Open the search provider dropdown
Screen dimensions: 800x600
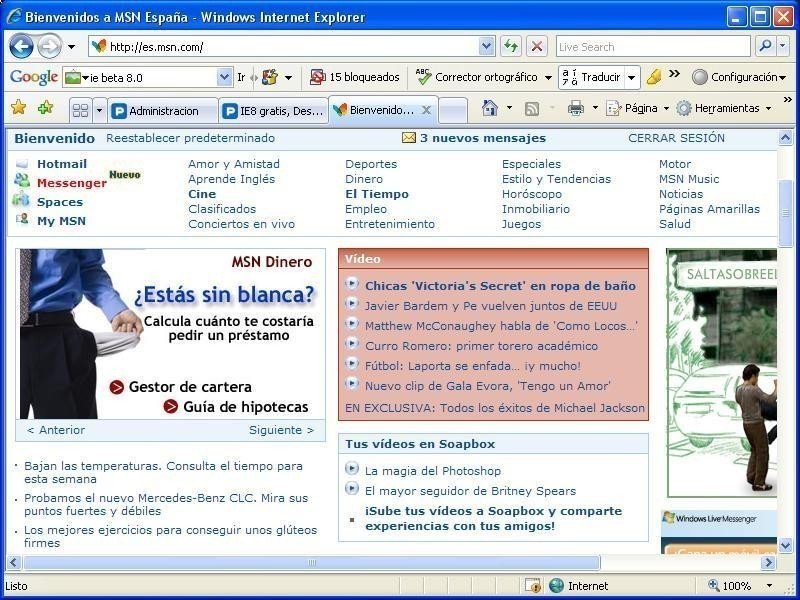tap(783, 47)
